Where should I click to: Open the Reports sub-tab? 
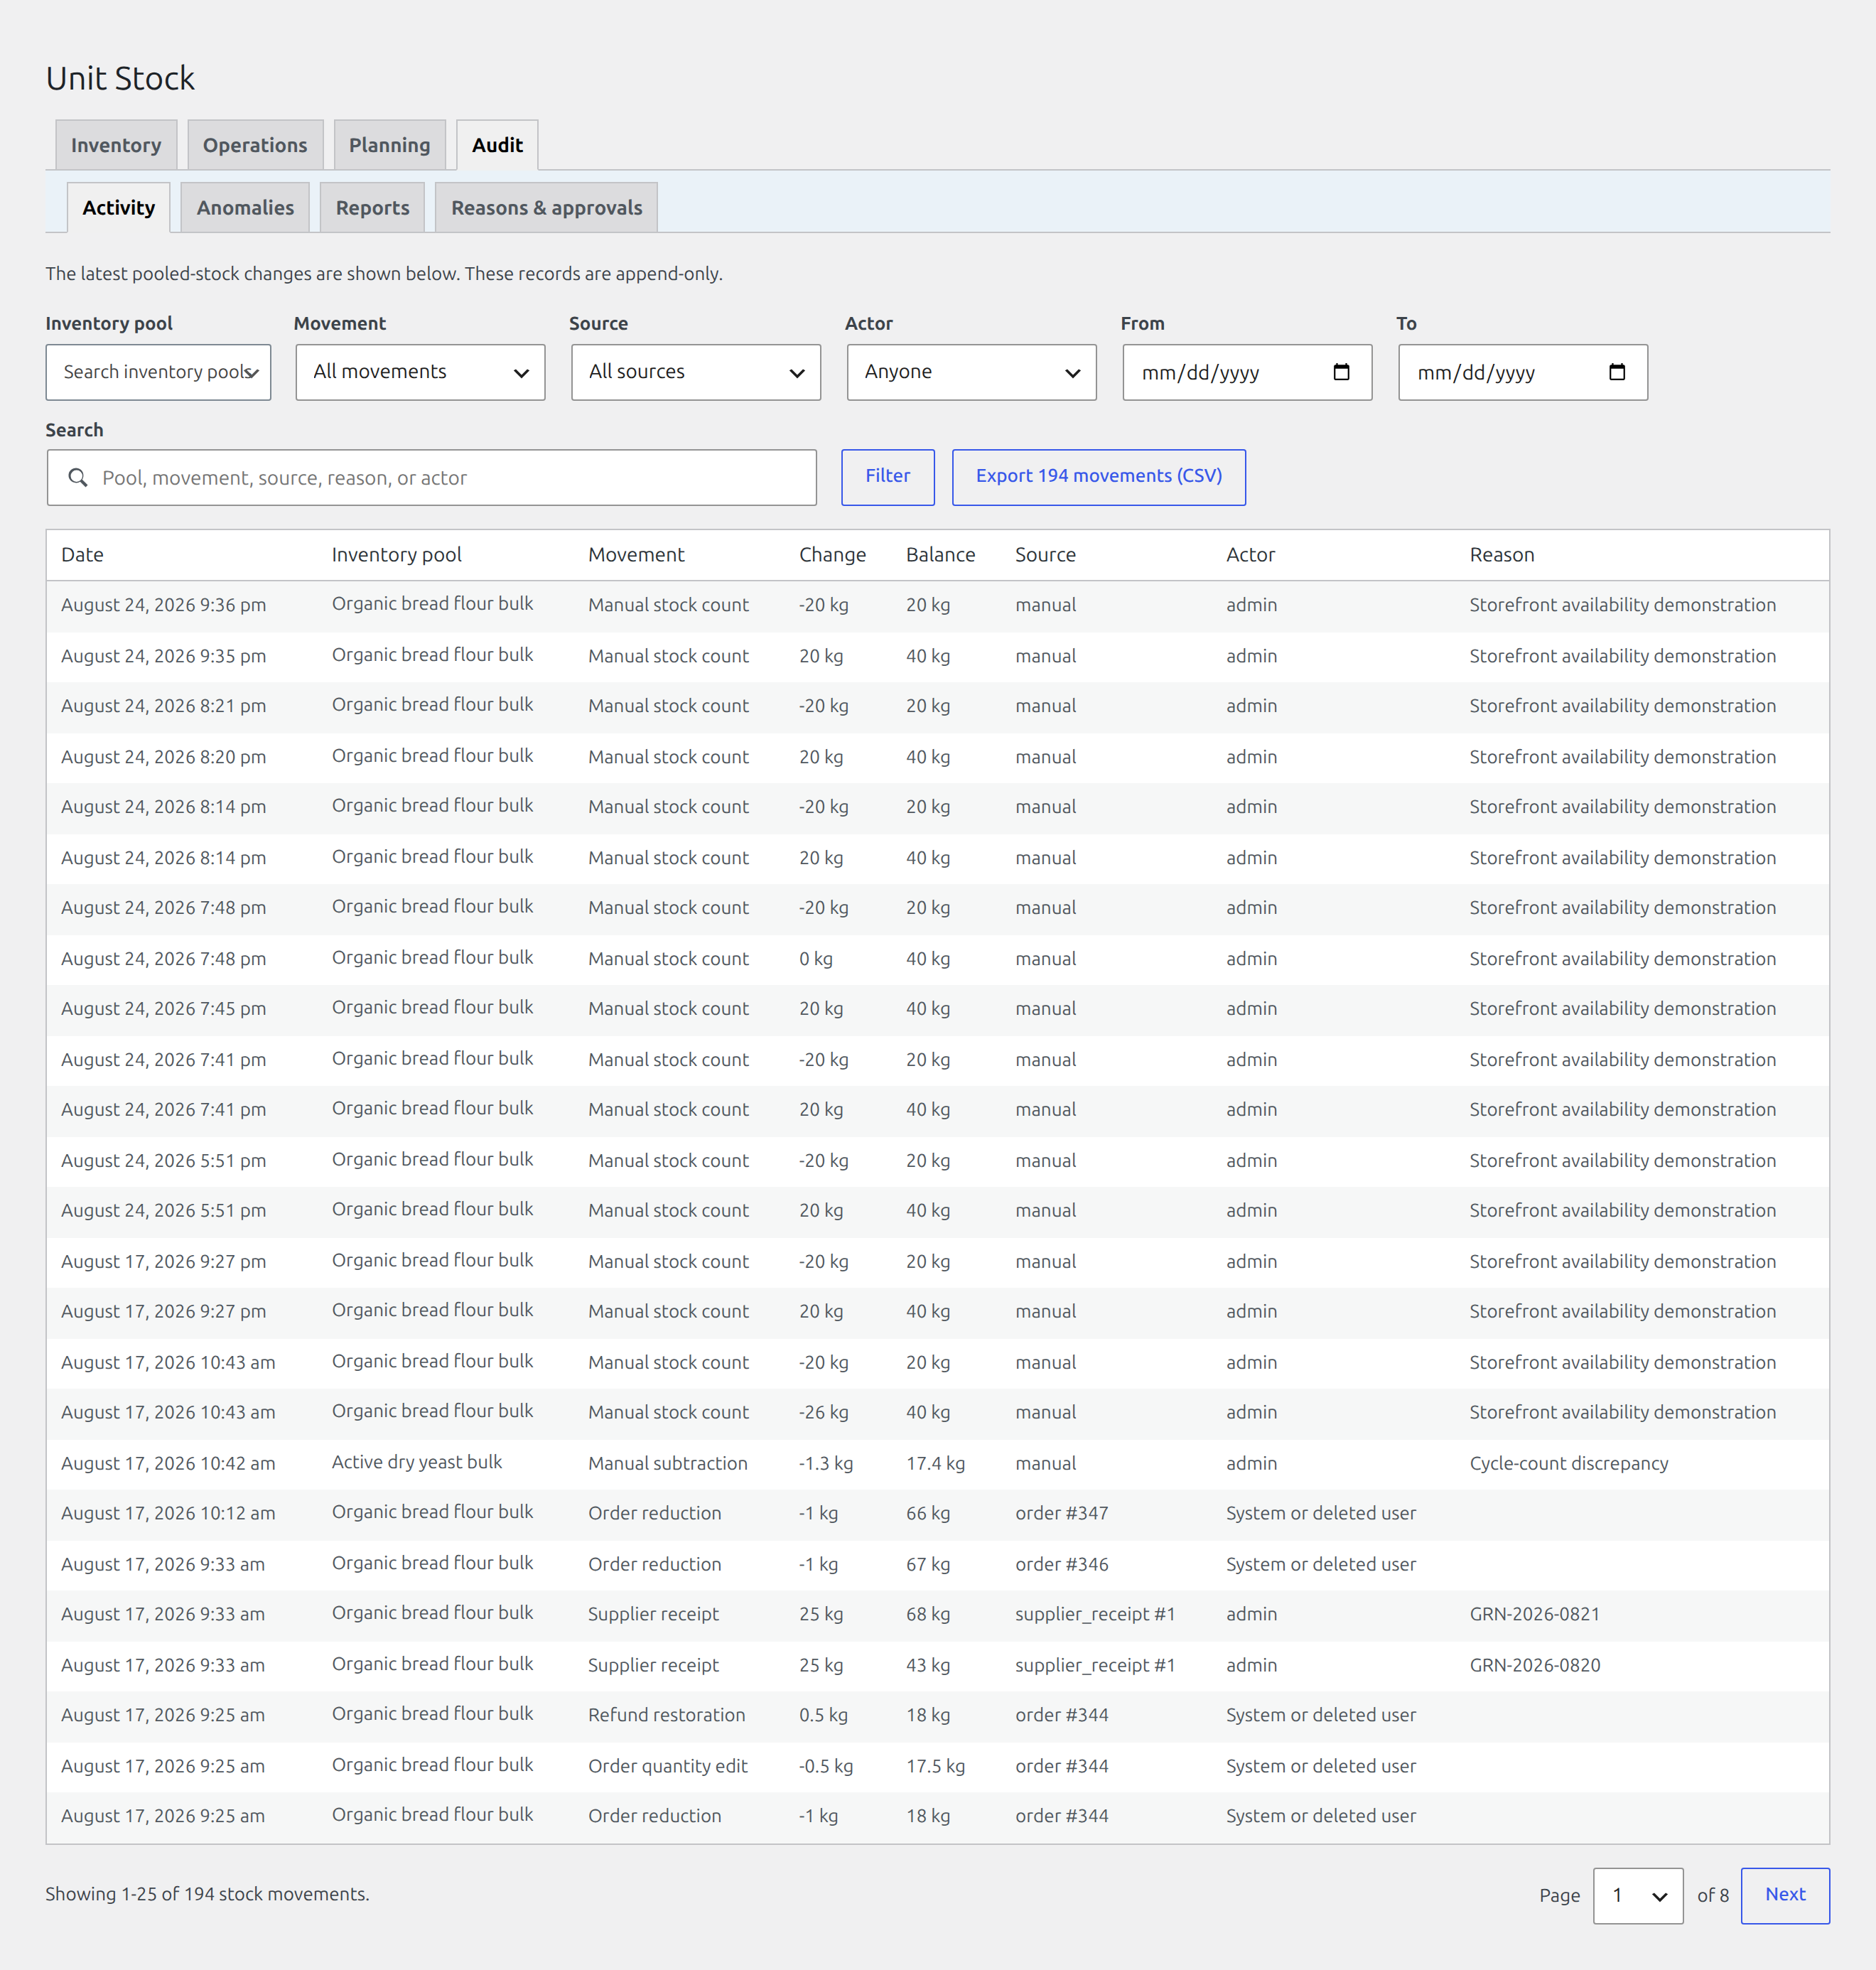tap(372, 208)
